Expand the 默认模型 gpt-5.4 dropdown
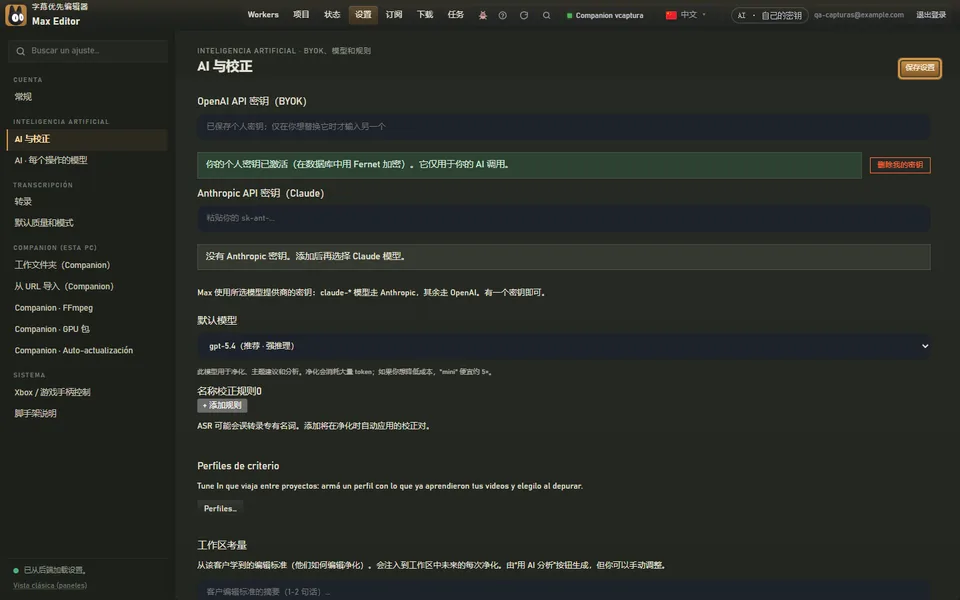The height and width of the screenshot is (600, 960). pyautogui.click(x=563, y=346)
